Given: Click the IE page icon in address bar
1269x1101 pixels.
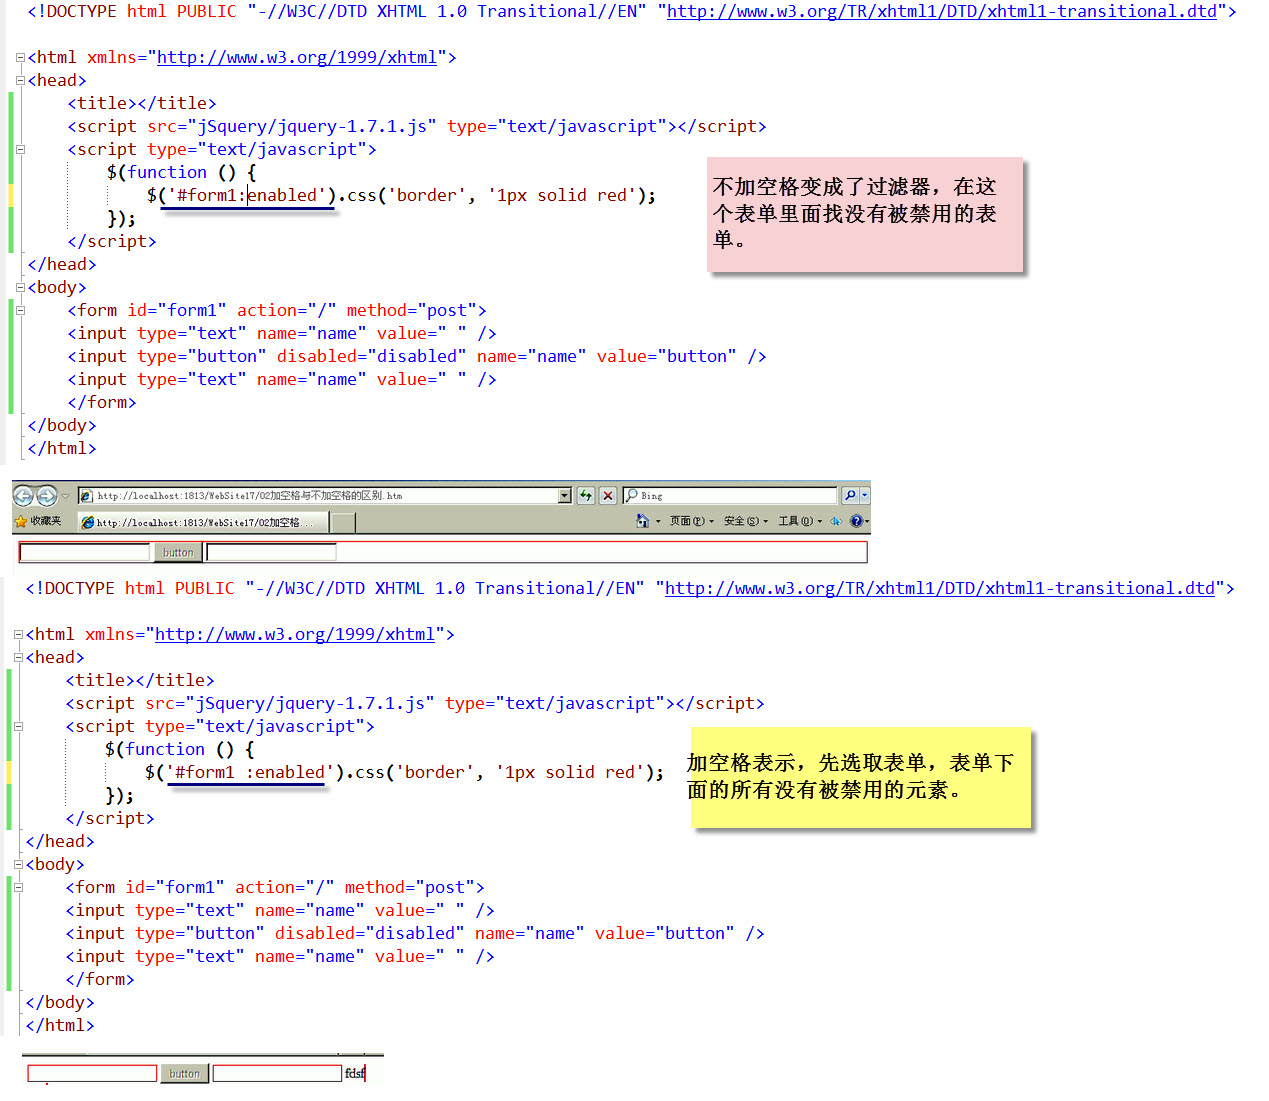Looking at the screenshot, I should (87, 496).
